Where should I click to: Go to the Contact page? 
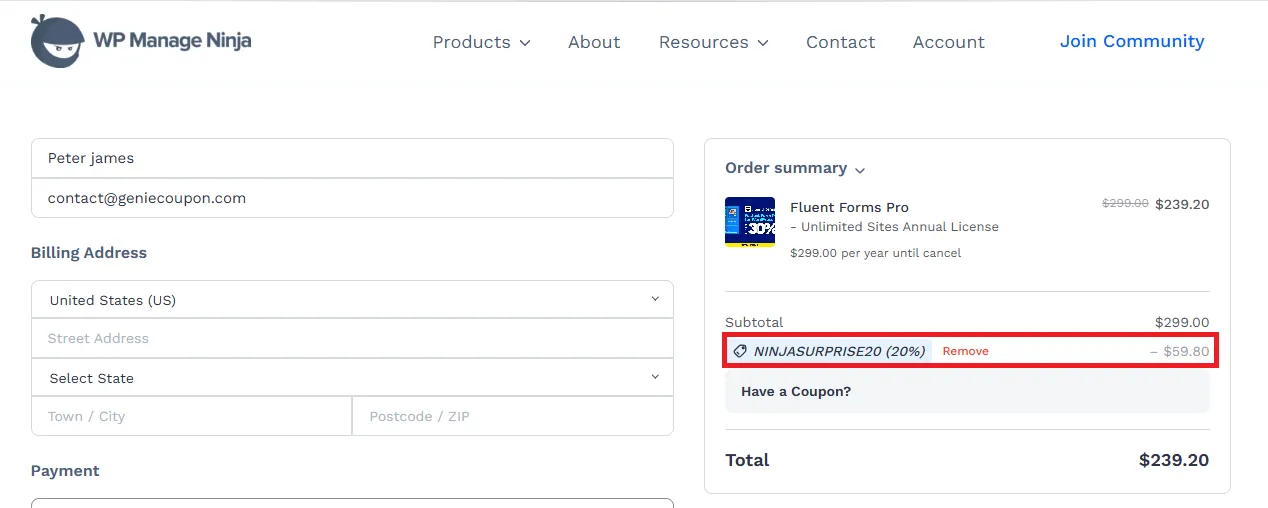(x=840, y=42)
